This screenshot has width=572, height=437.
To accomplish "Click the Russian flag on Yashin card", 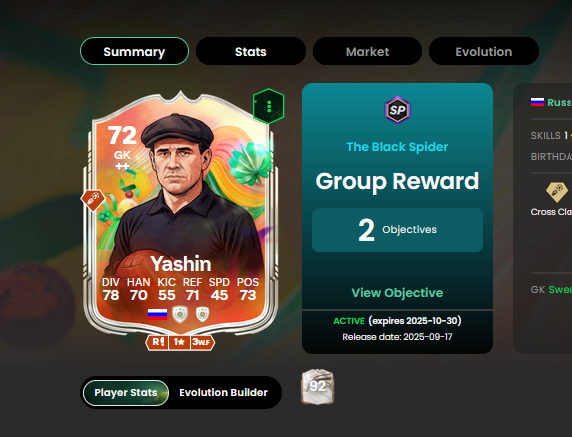I will point(158,314).
